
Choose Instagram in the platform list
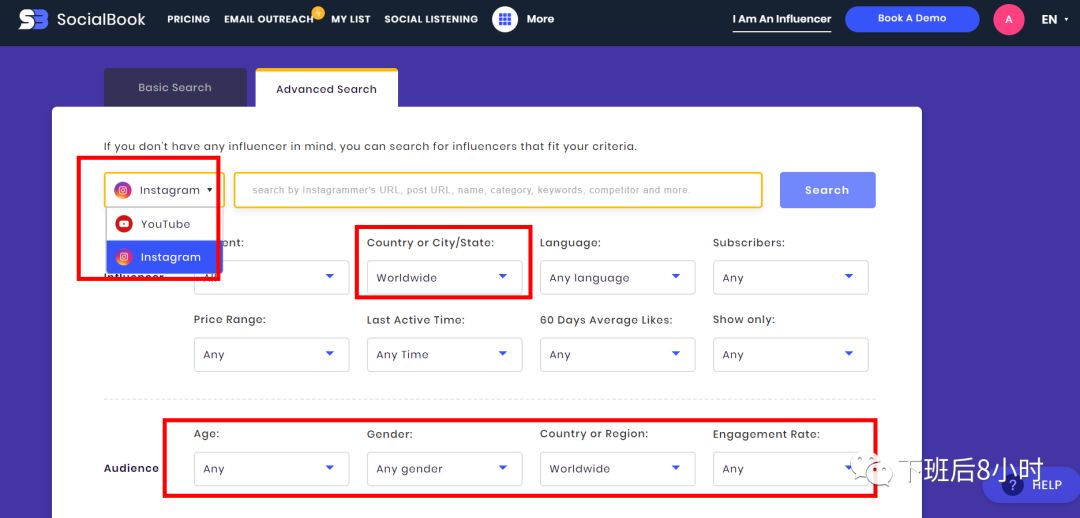[164, 257]
